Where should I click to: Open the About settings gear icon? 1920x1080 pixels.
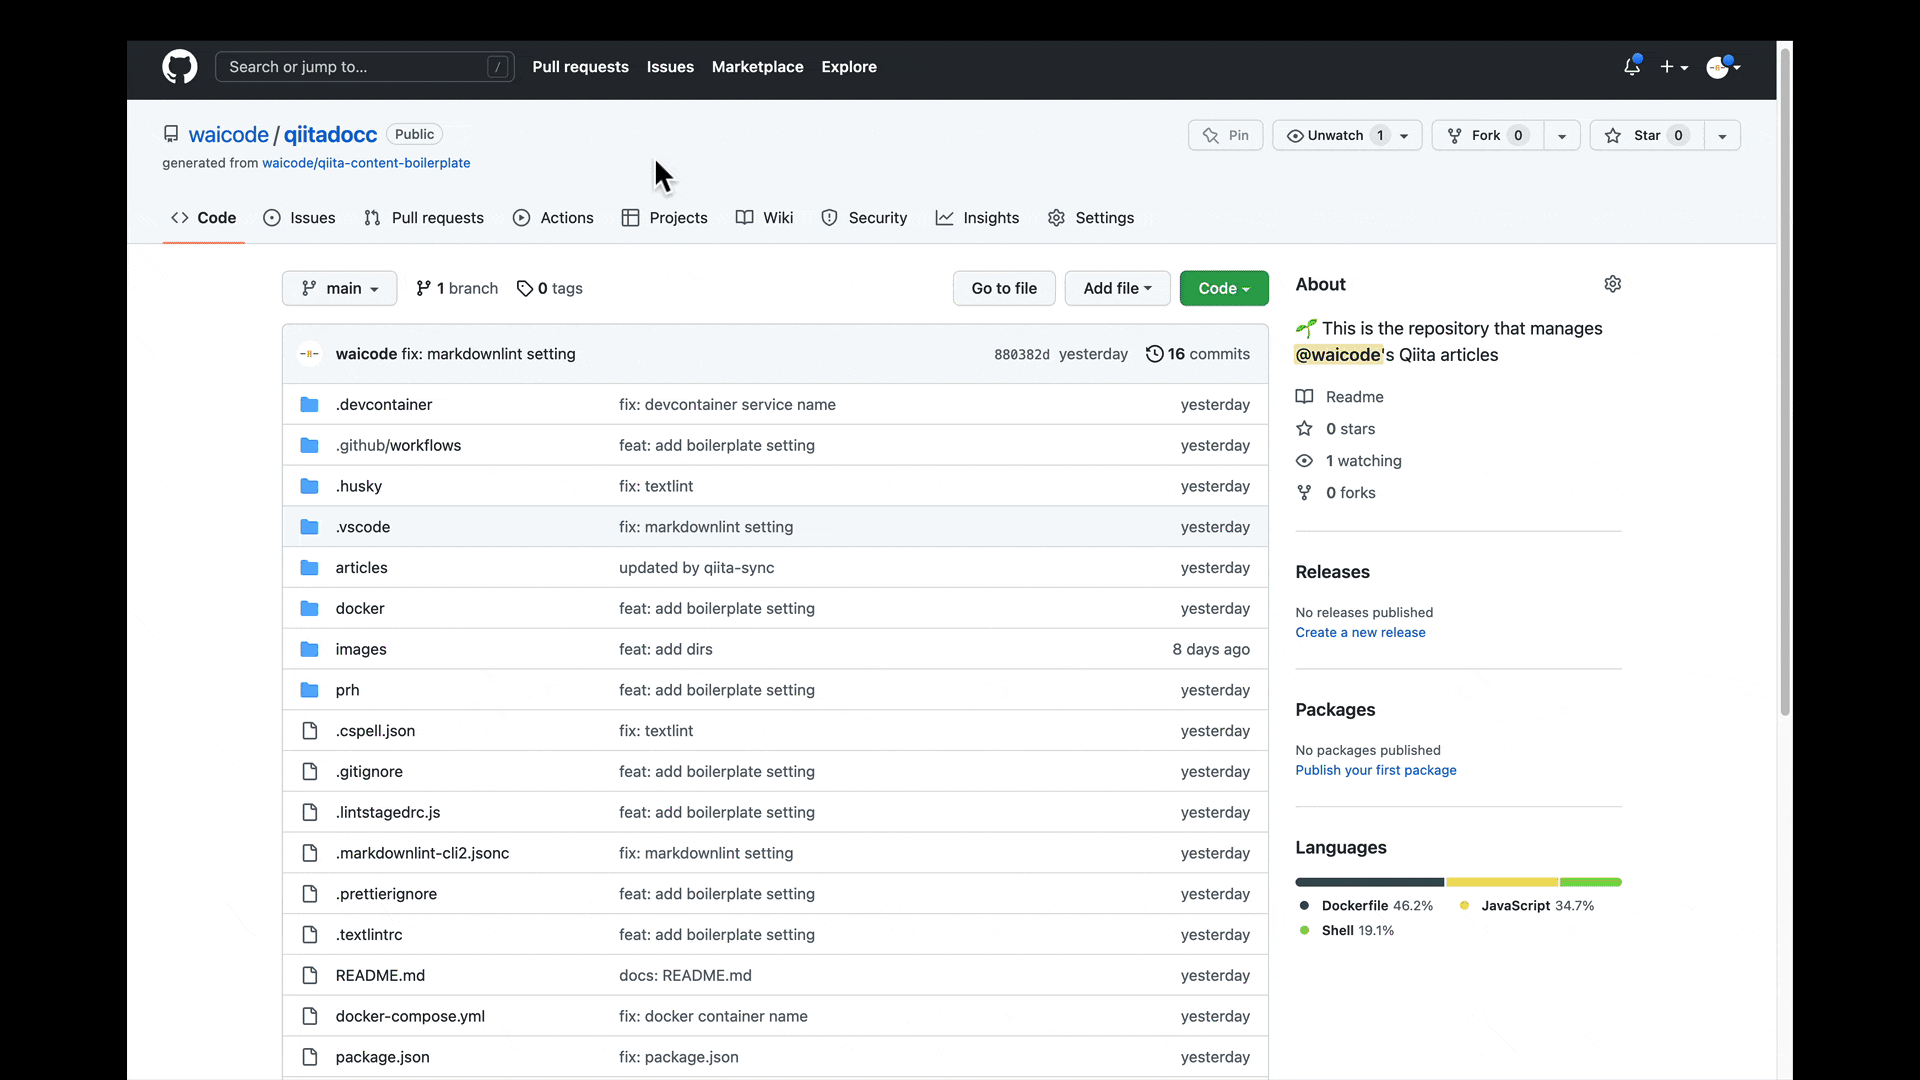(1613, 283)
